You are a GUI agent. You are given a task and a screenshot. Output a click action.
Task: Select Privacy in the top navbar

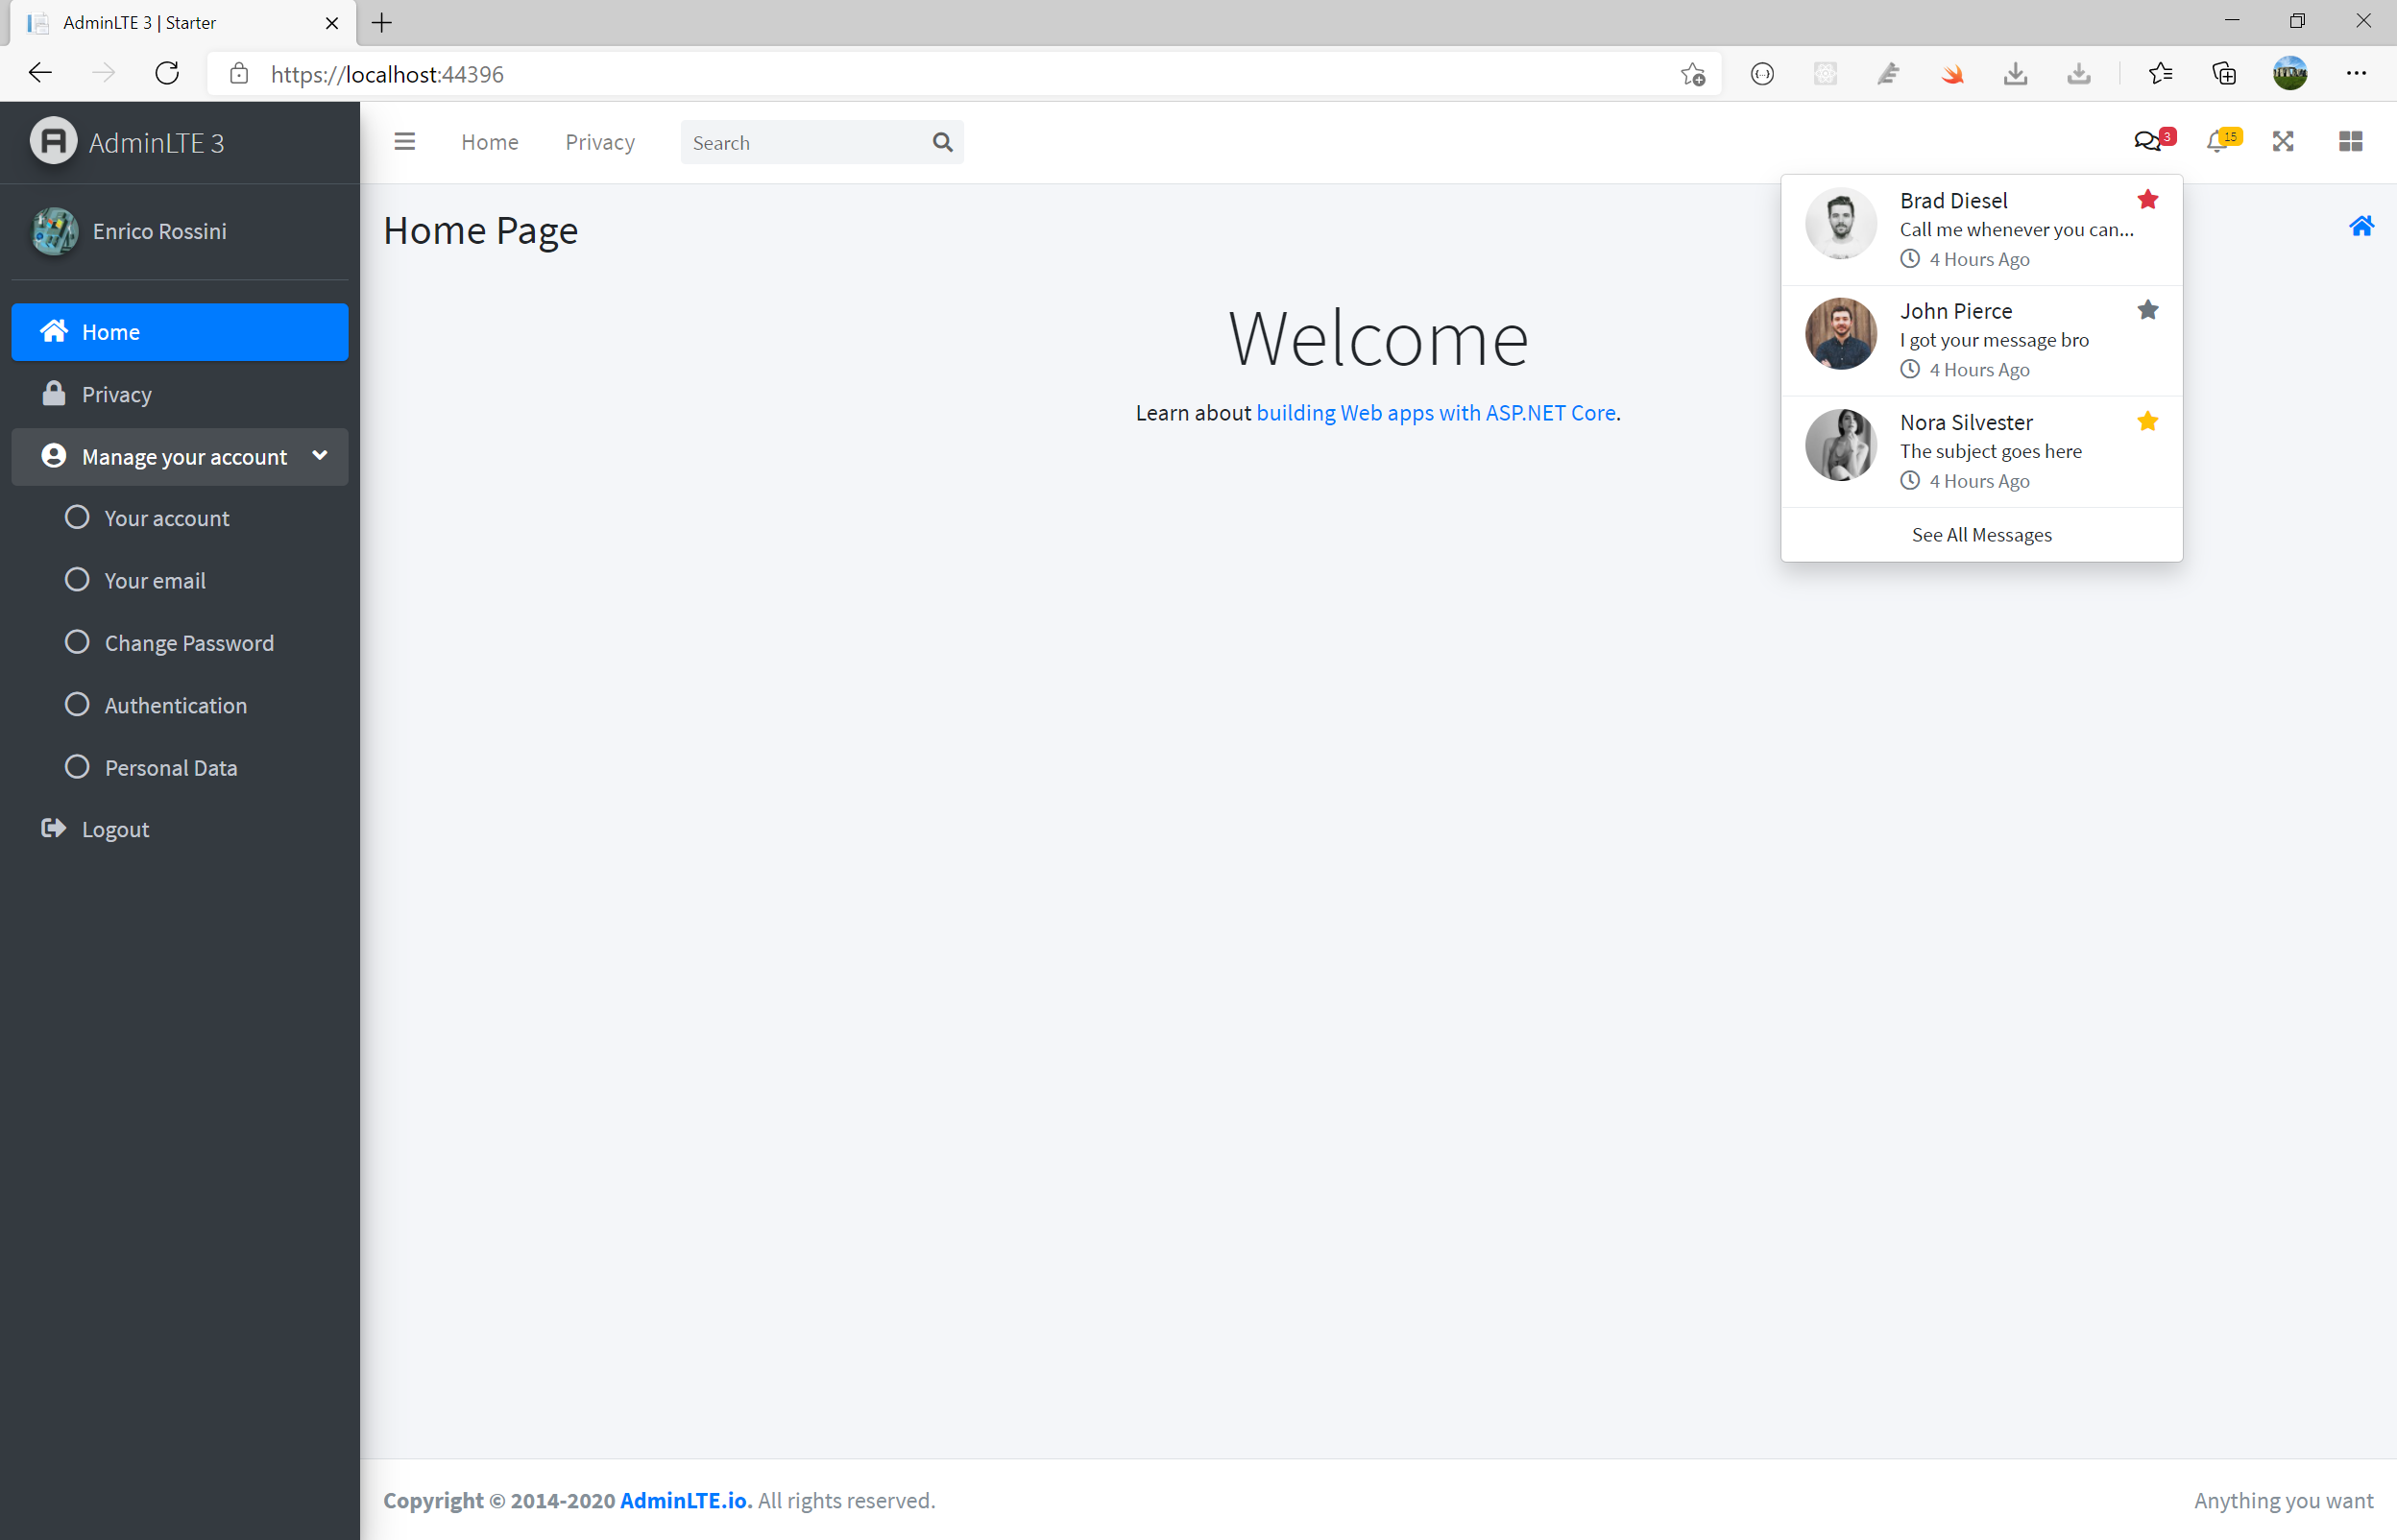598,141
